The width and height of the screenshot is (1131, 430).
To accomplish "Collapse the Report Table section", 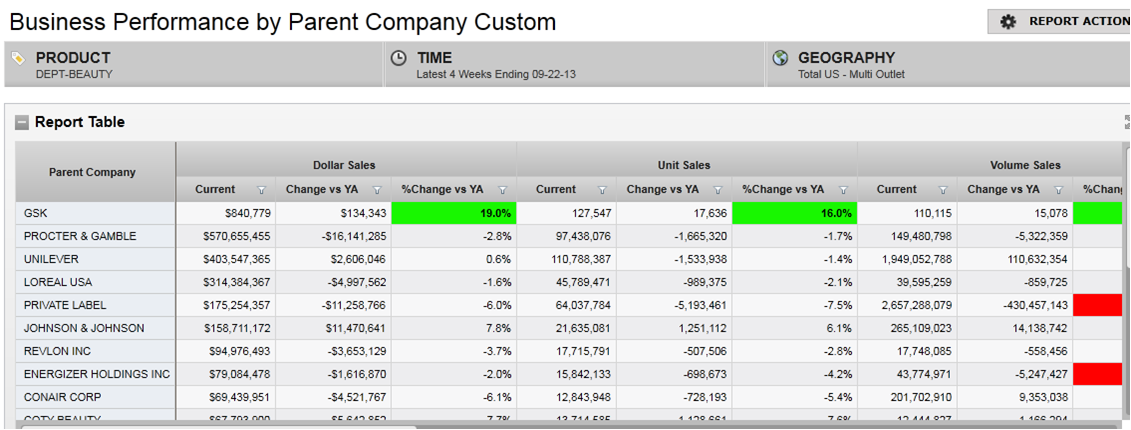I will click(22, 123).
